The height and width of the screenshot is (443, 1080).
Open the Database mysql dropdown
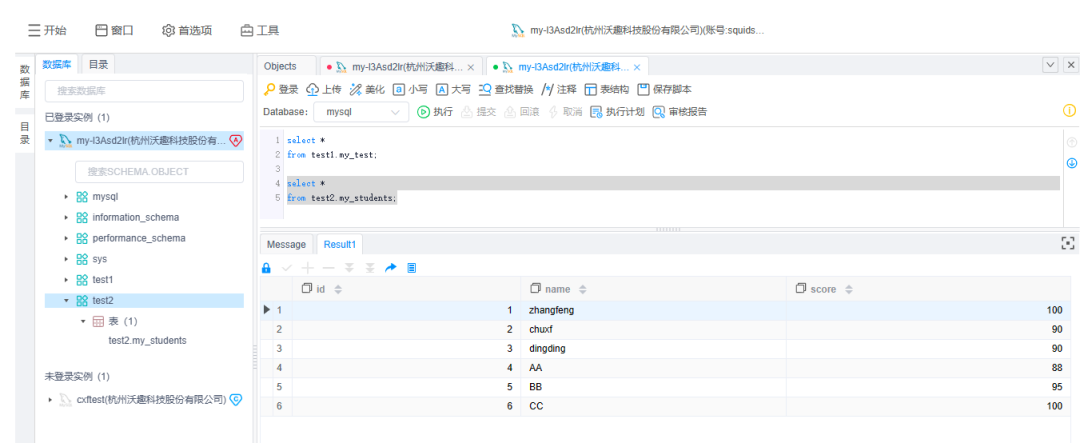tap(361, 112)
